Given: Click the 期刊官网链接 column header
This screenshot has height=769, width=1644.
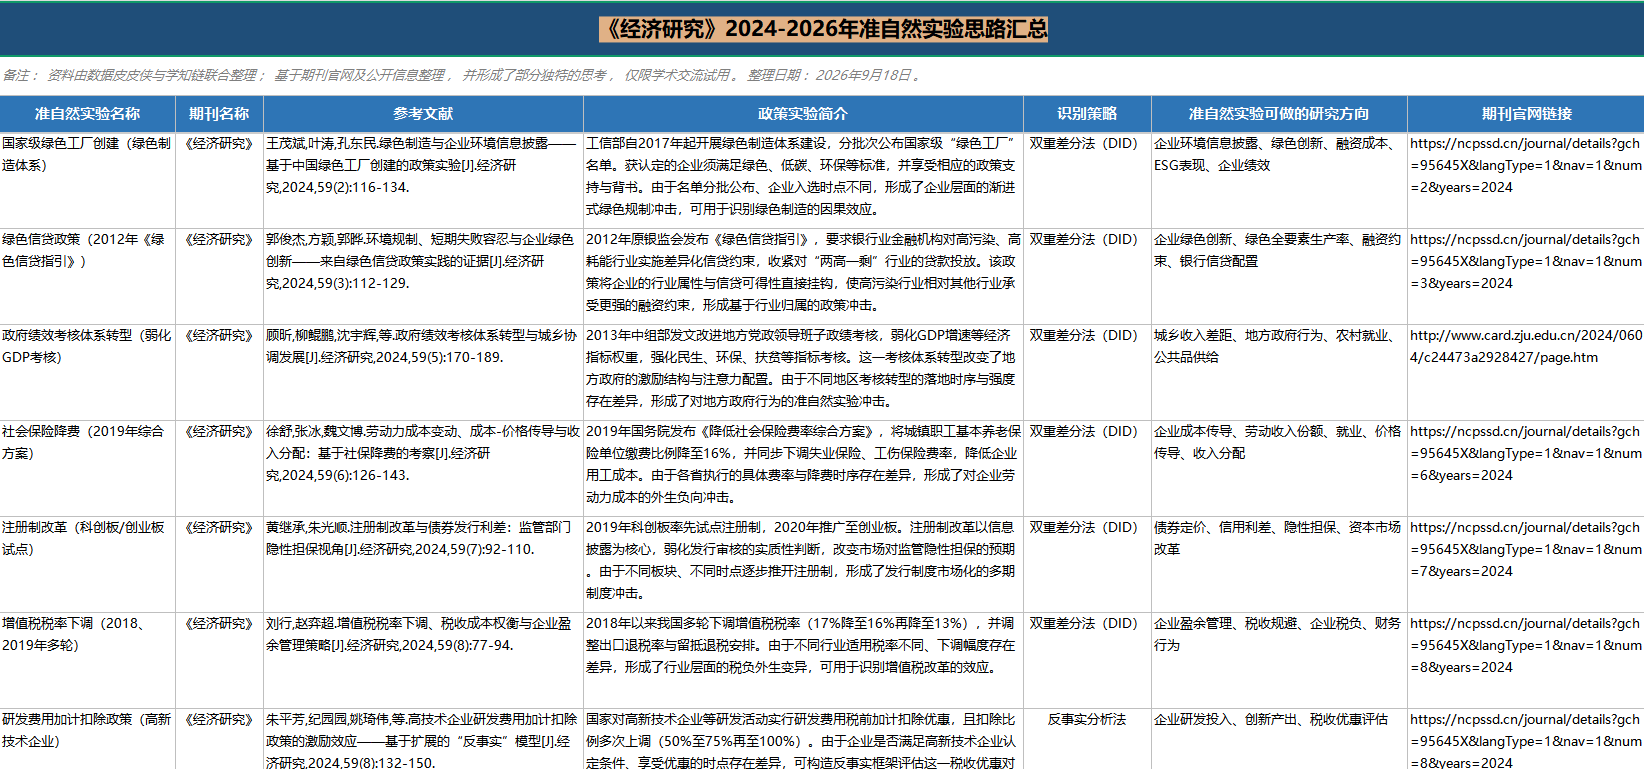Looking at the screenshot, I should (1526, 114).
